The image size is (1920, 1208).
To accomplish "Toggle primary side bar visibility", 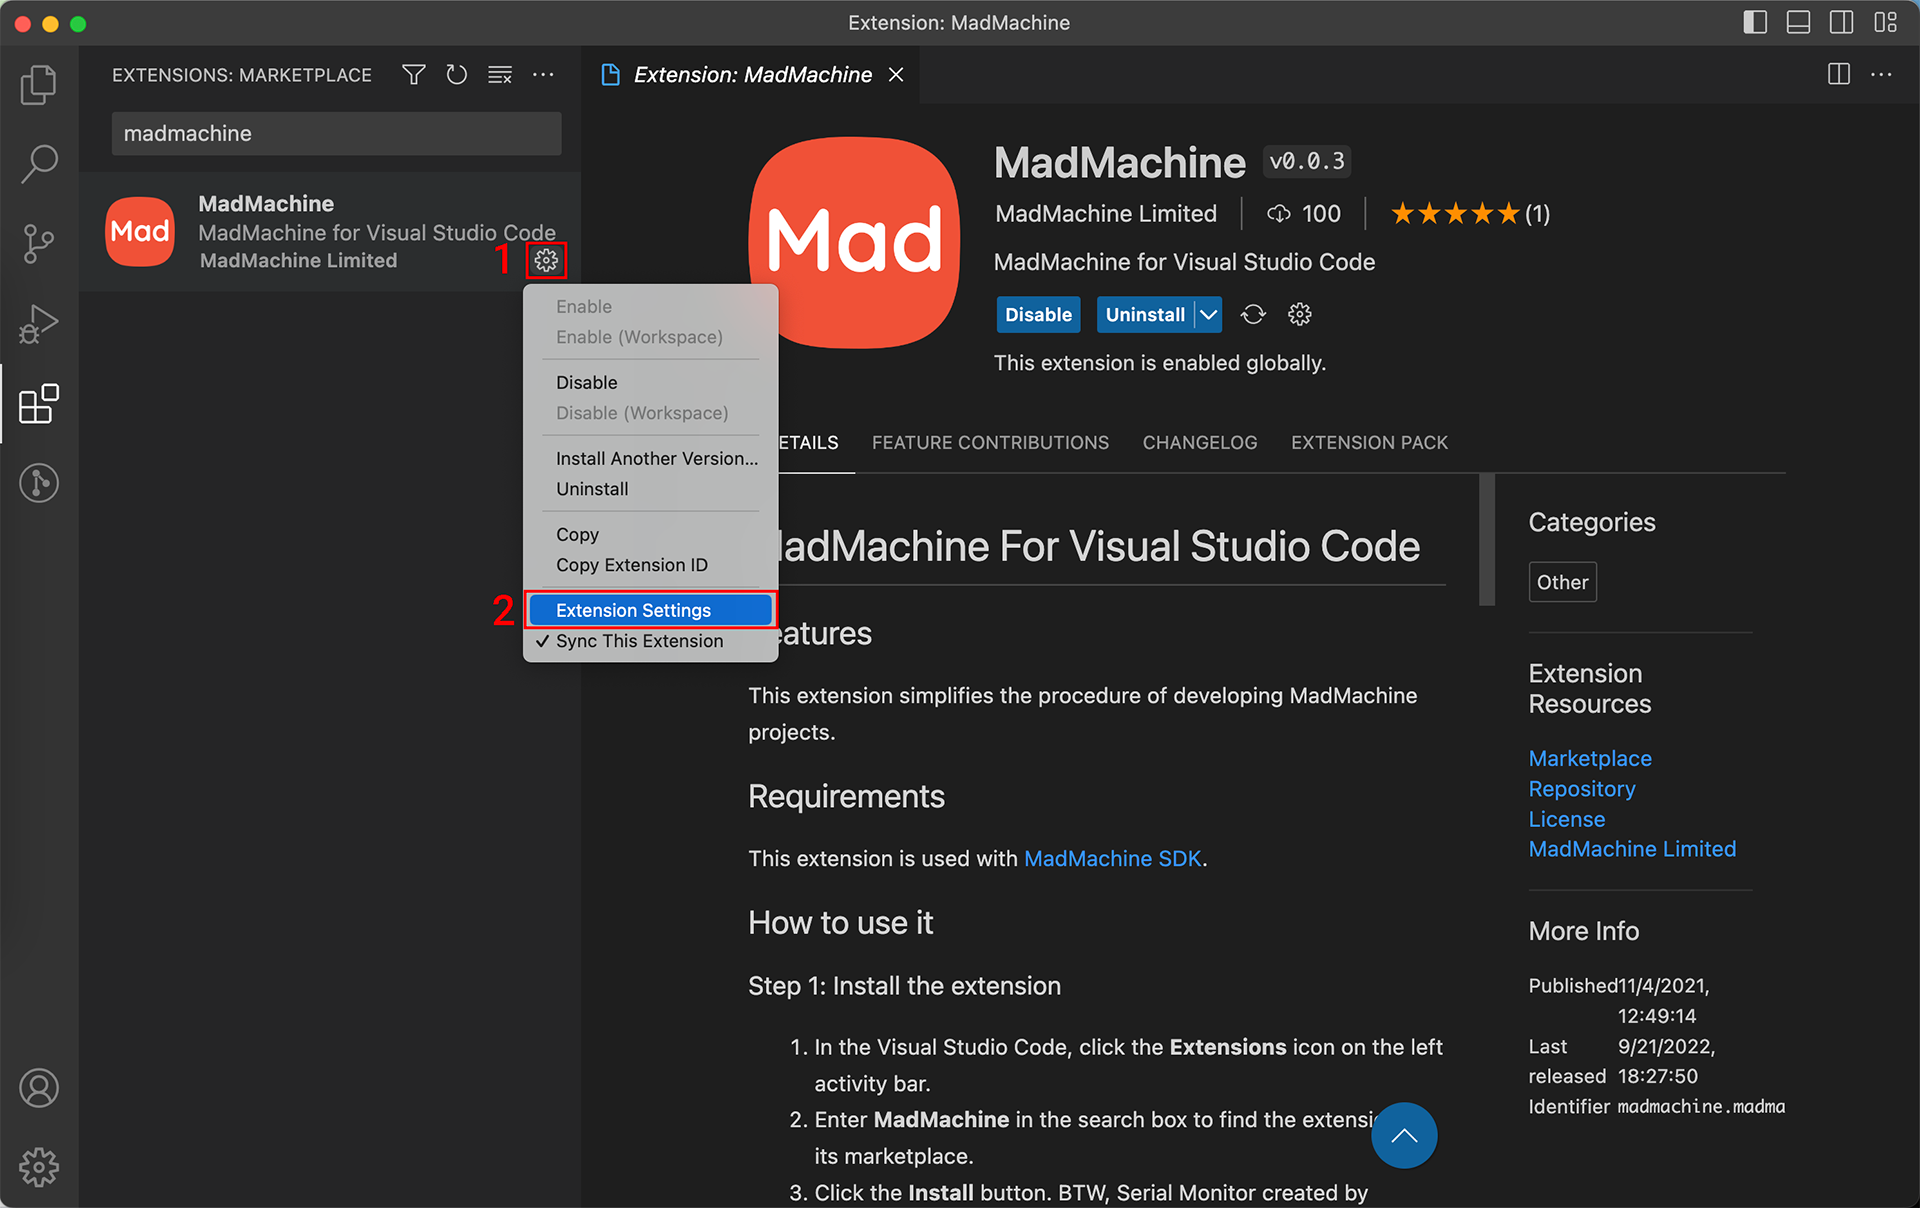I will [x=1755, y=22].
